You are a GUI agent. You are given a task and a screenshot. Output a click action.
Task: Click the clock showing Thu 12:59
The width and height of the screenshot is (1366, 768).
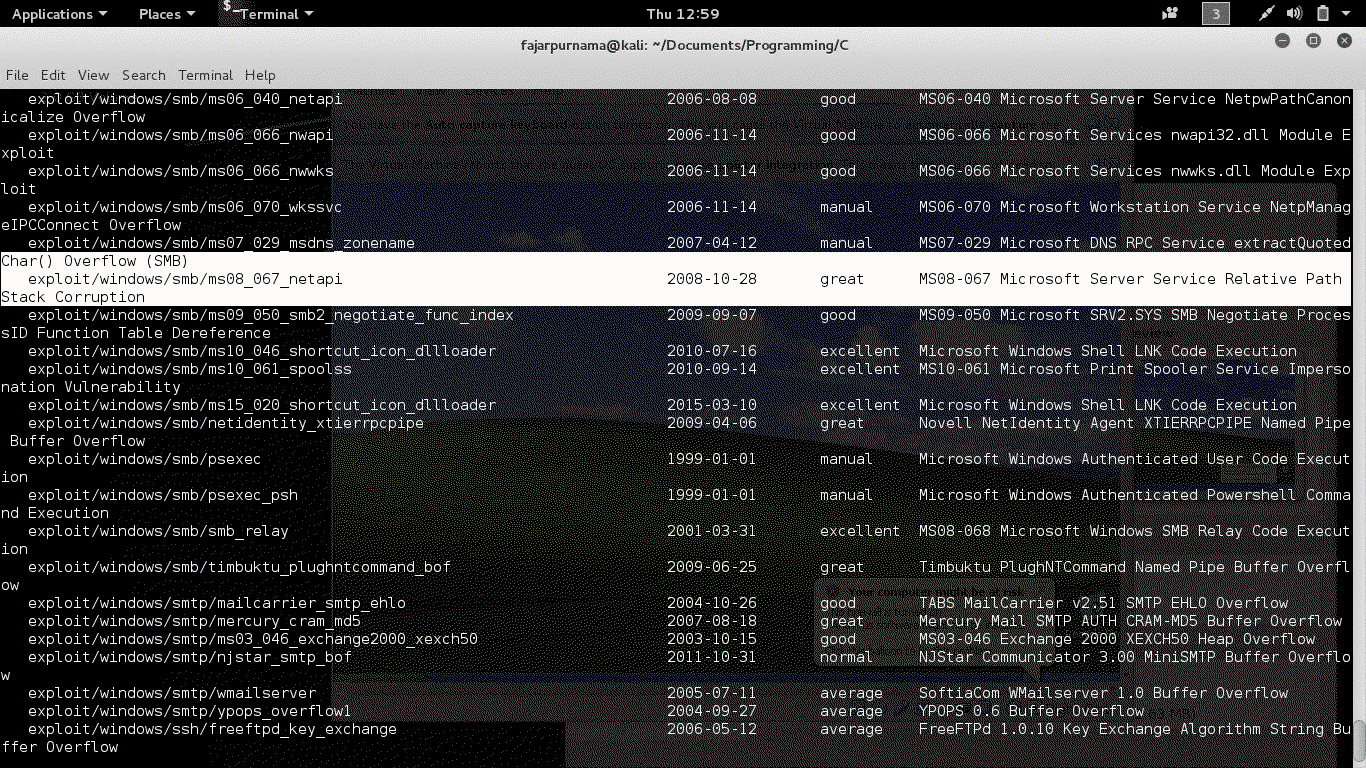point(683,14)
